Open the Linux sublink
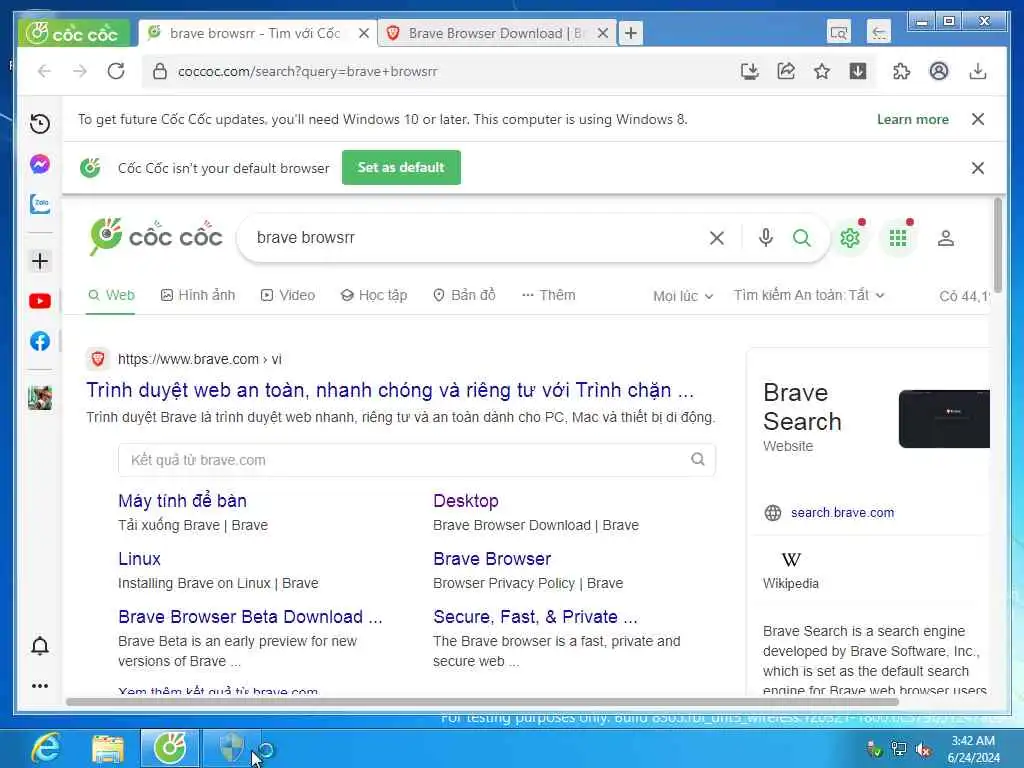This screenshot has width=1024, height=768. 139,559
